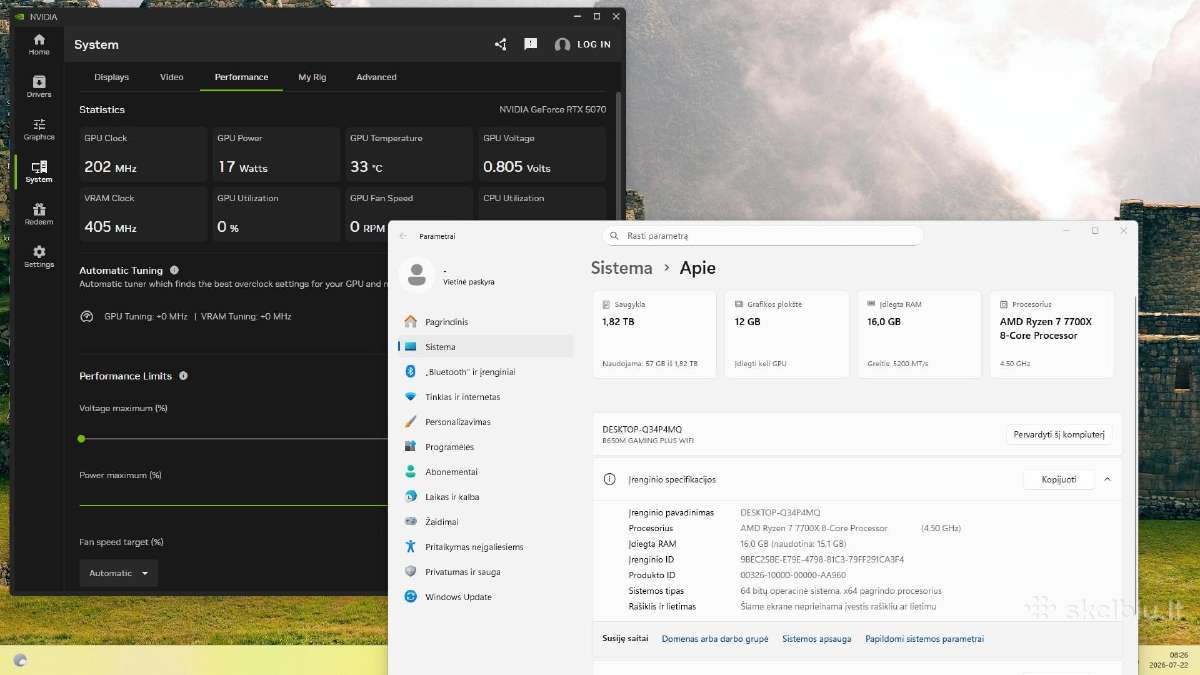
Task: Click the GPU Clock 202 MHz tile
Action: [143, 154]
